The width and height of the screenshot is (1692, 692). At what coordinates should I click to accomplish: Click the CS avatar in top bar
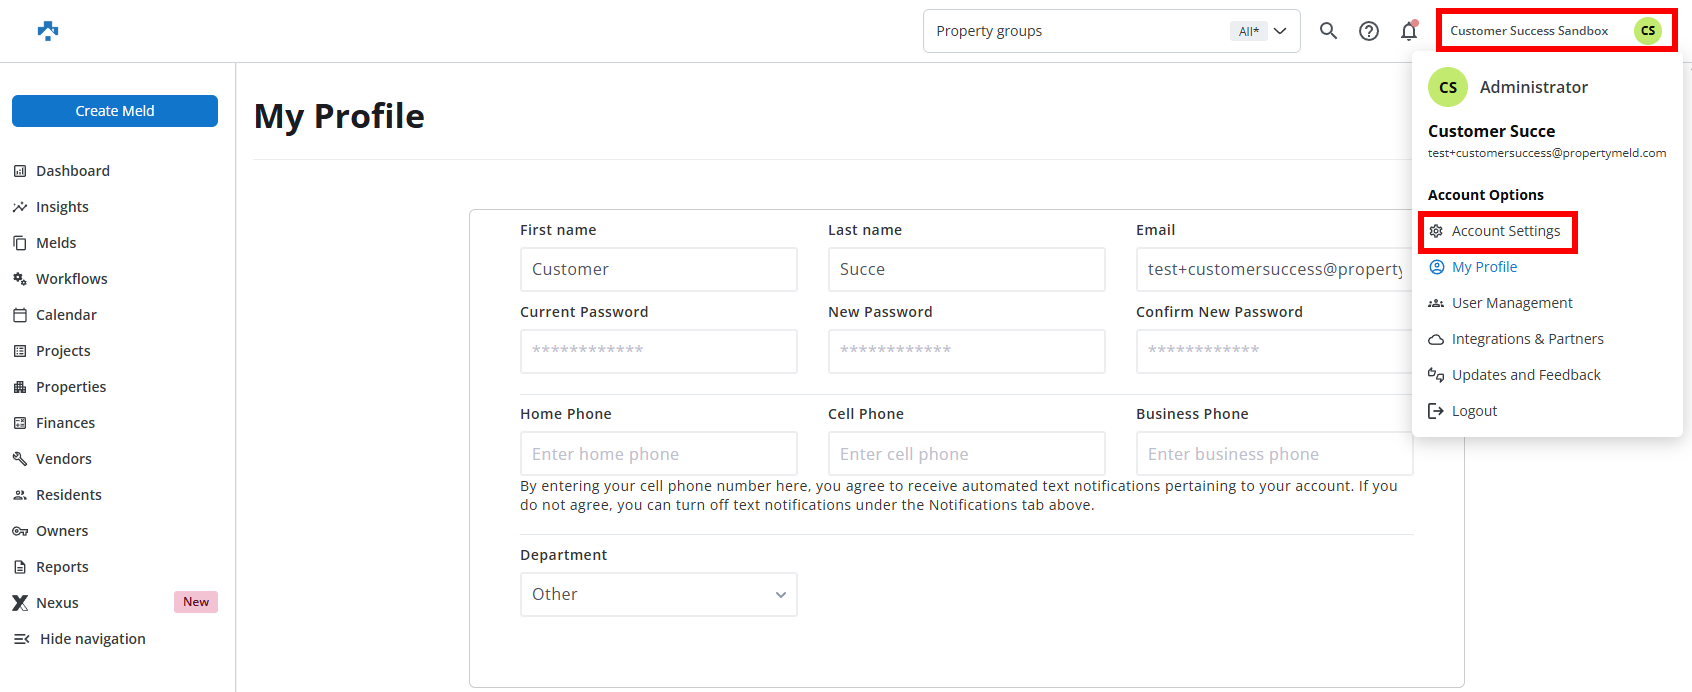coord(1647,31)
